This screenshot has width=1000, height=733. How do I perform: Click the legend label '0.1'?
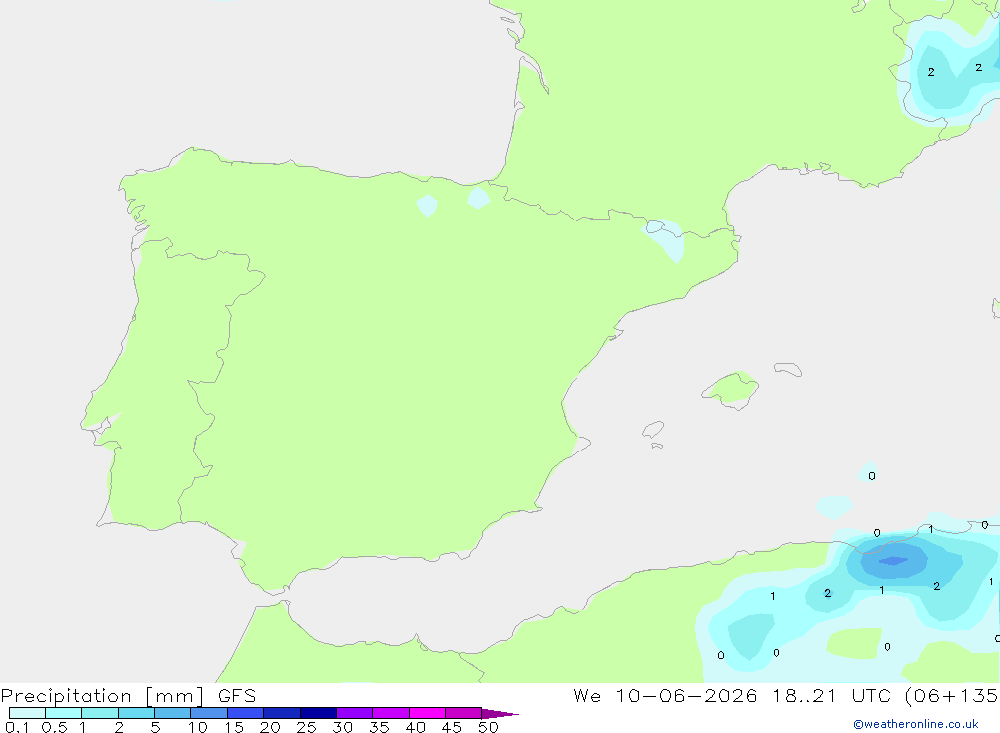17,727
